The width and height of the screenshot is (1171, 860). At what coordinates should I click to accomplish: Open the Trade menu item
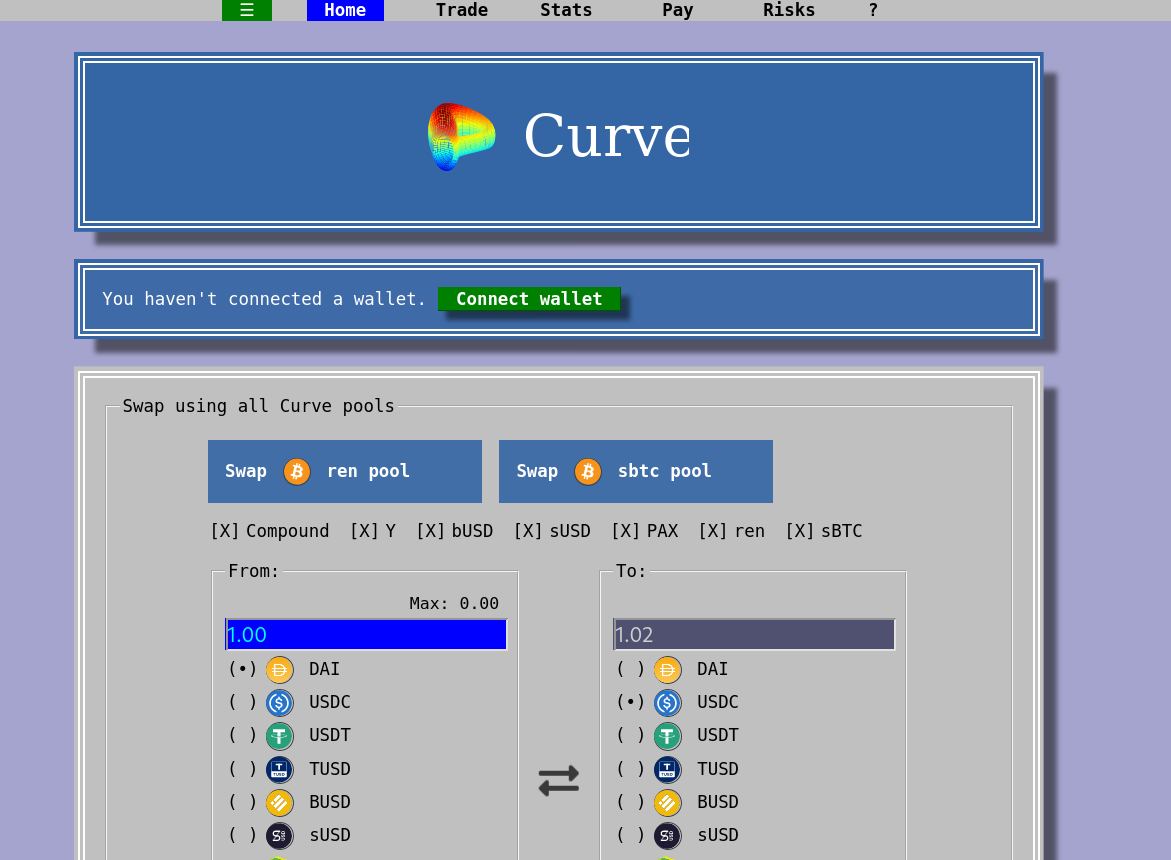(462, 10)
